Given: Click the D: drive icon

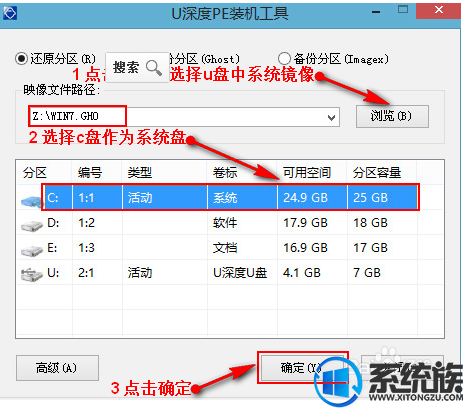Looking at the screenshot, I should click(x=32, y=226).
